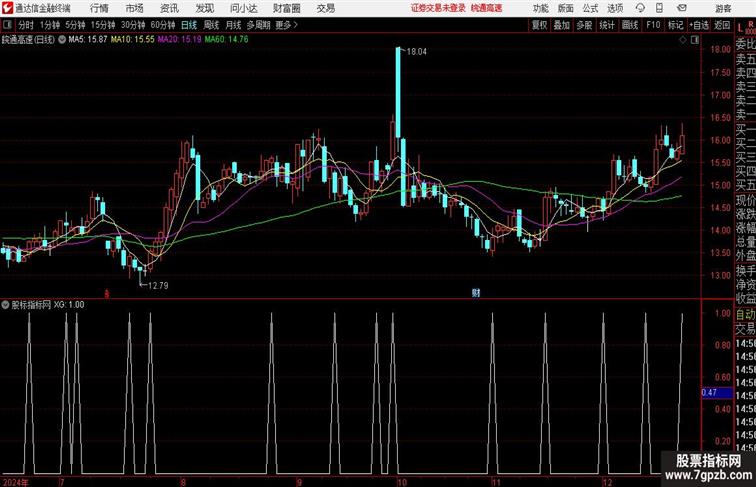Image resolution: width=756 pixels, height=487 pixels.
Task: Click the 标记 mark button
Action: (675, 25)
